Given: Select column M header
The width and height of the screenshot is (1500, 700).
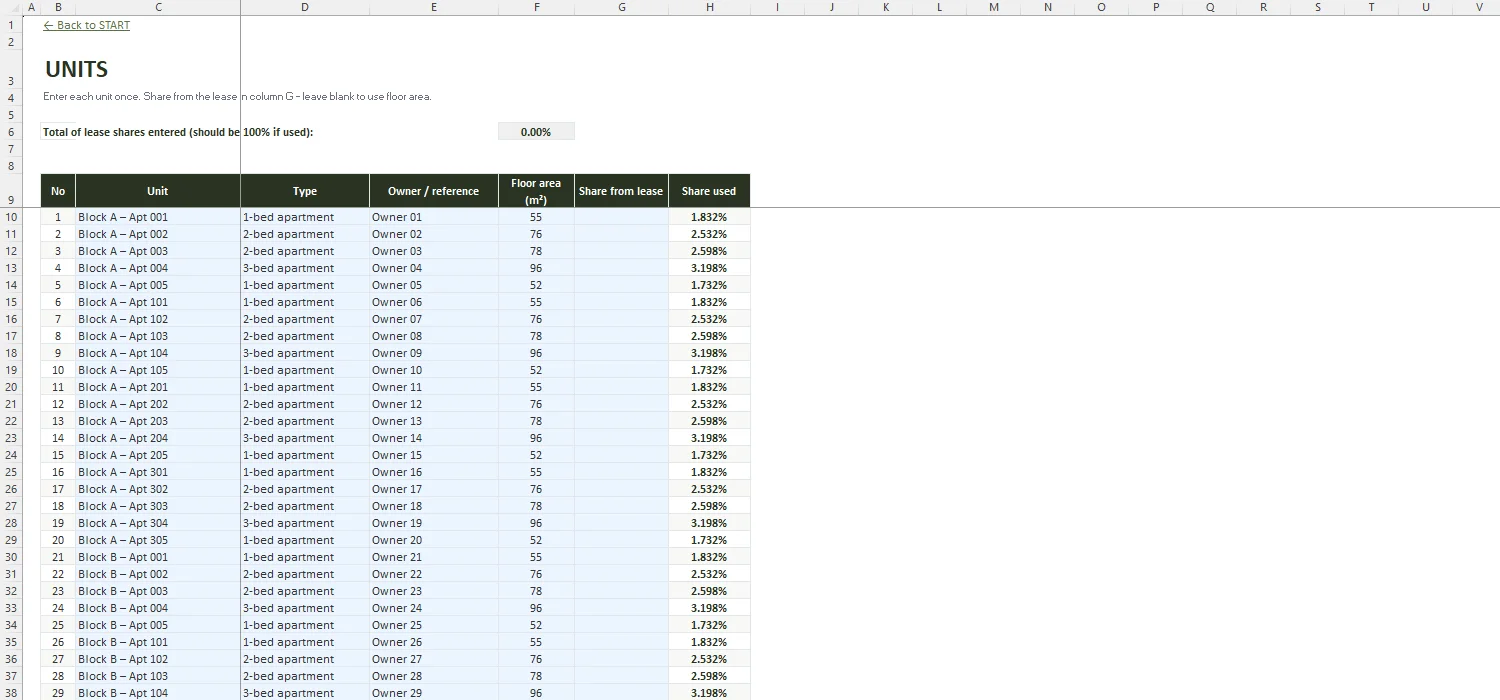Looking at the screenshot, I should tap(993, 7).
